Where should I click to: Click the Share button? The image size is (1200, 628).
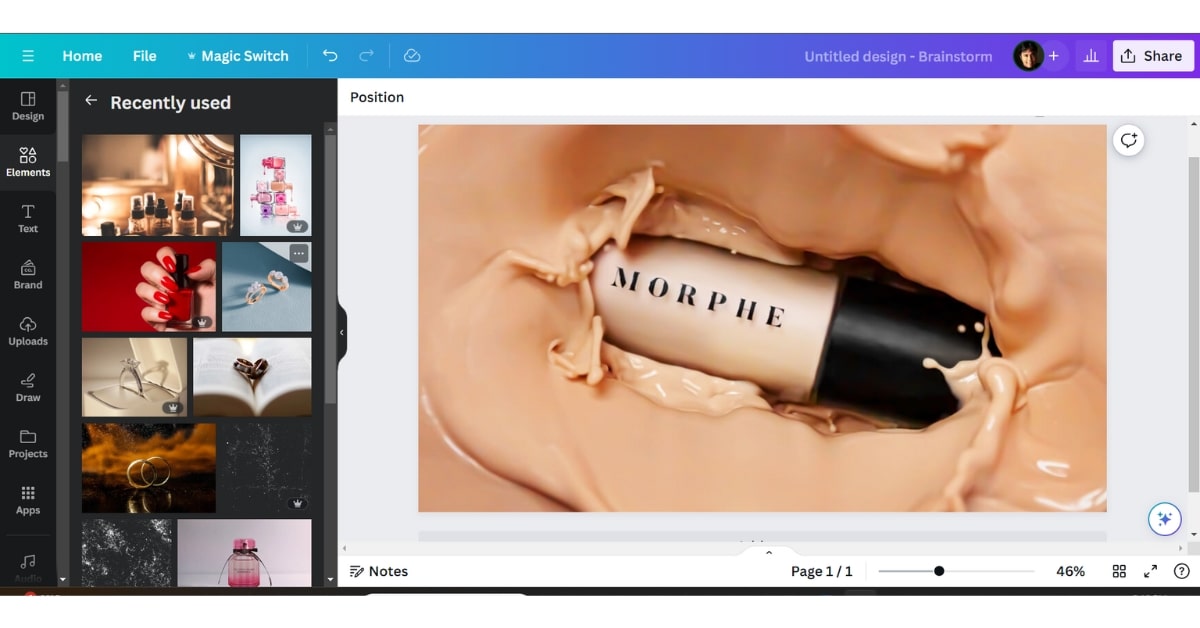coord(1153,56)
